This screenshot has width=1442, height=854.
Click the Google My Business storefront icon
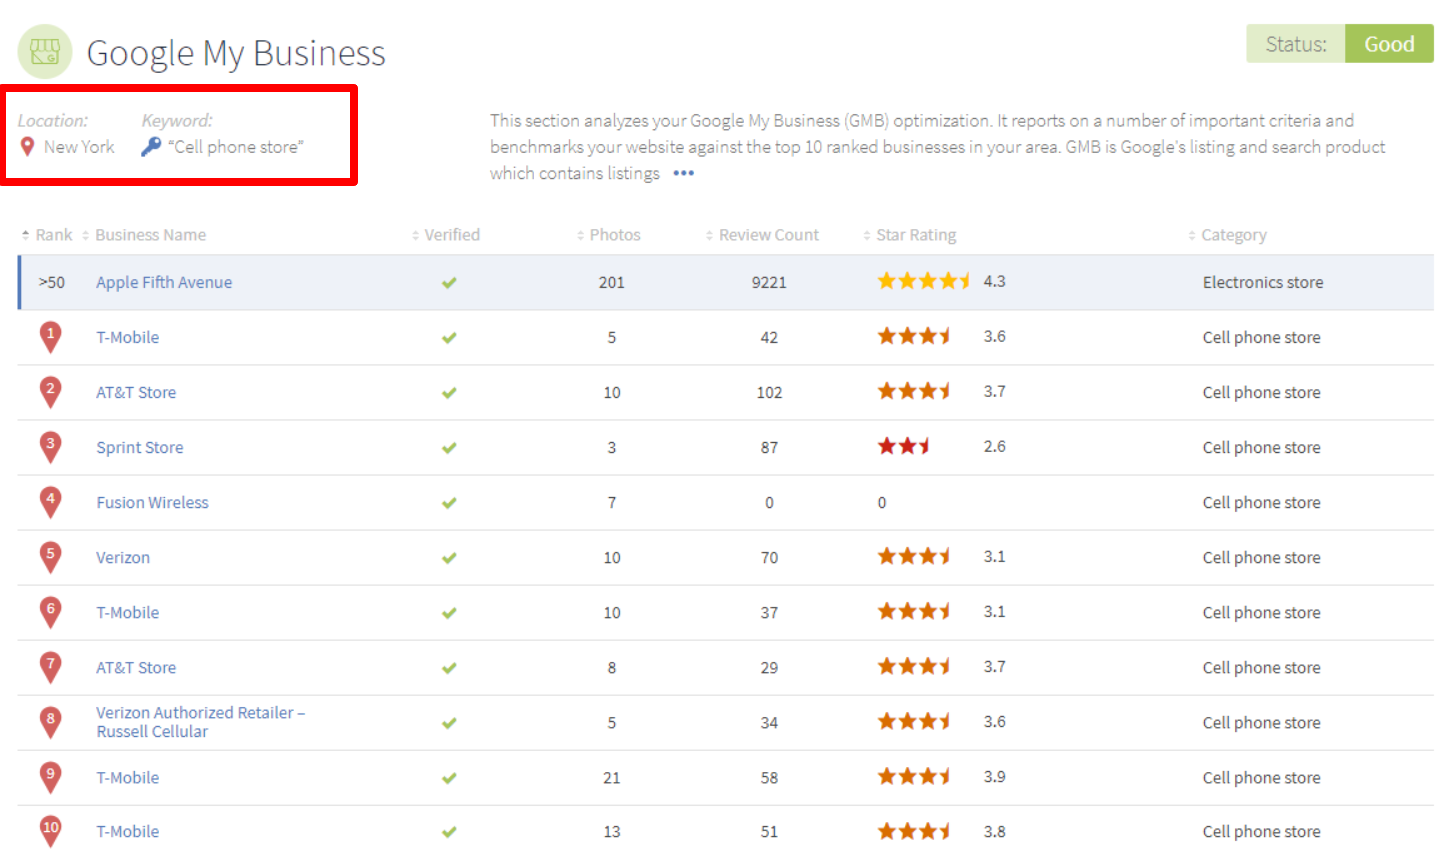pyautogui.click(x=45, y=52)
